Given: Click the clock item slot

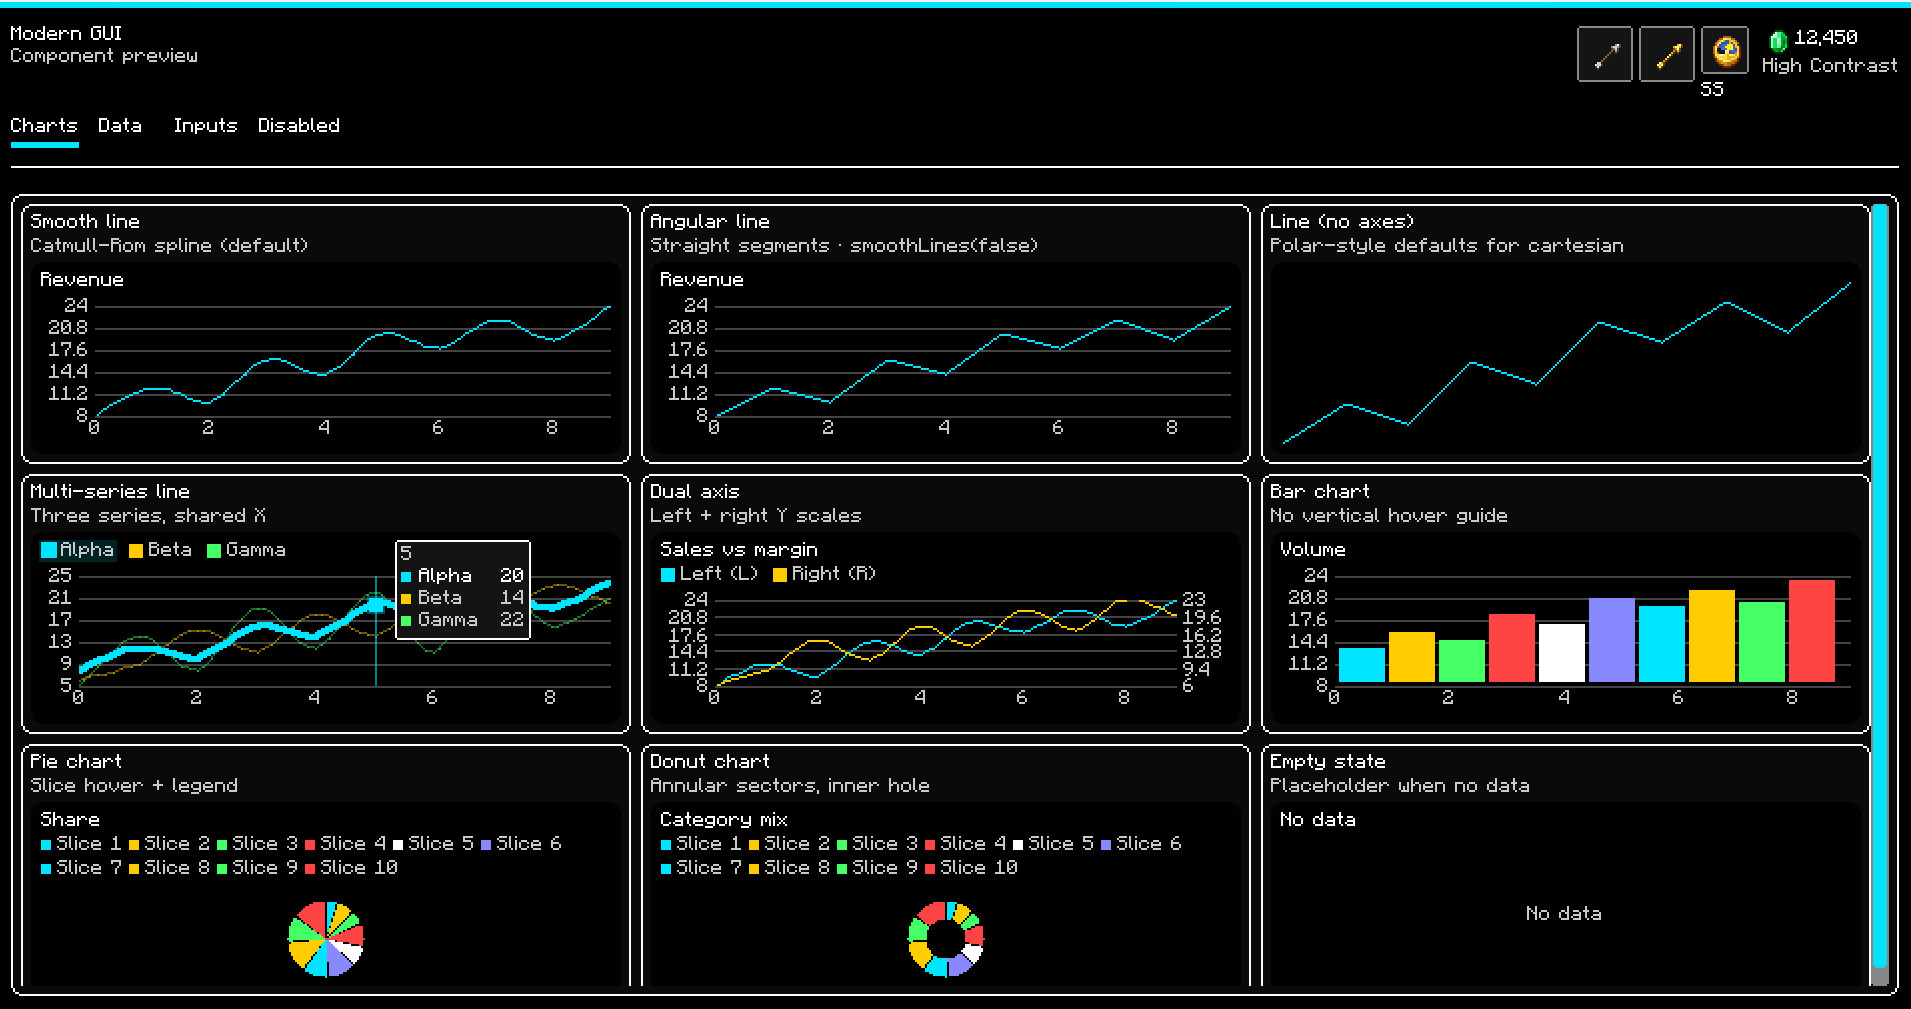Looking at the screenshot, I should click(1725, 50).
